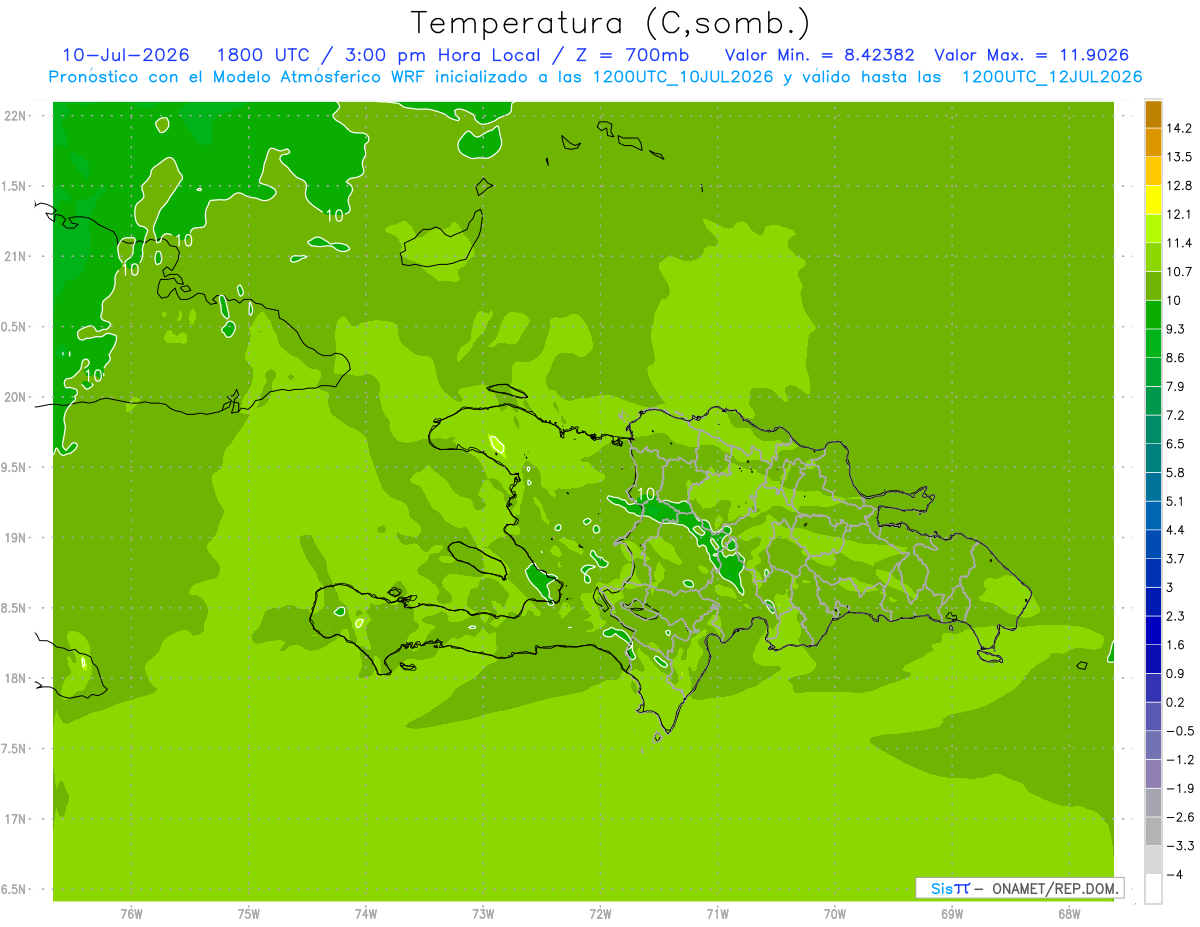Click the 14.2 colorbar label
The image size is (1200, 927).
(1179, 128)
